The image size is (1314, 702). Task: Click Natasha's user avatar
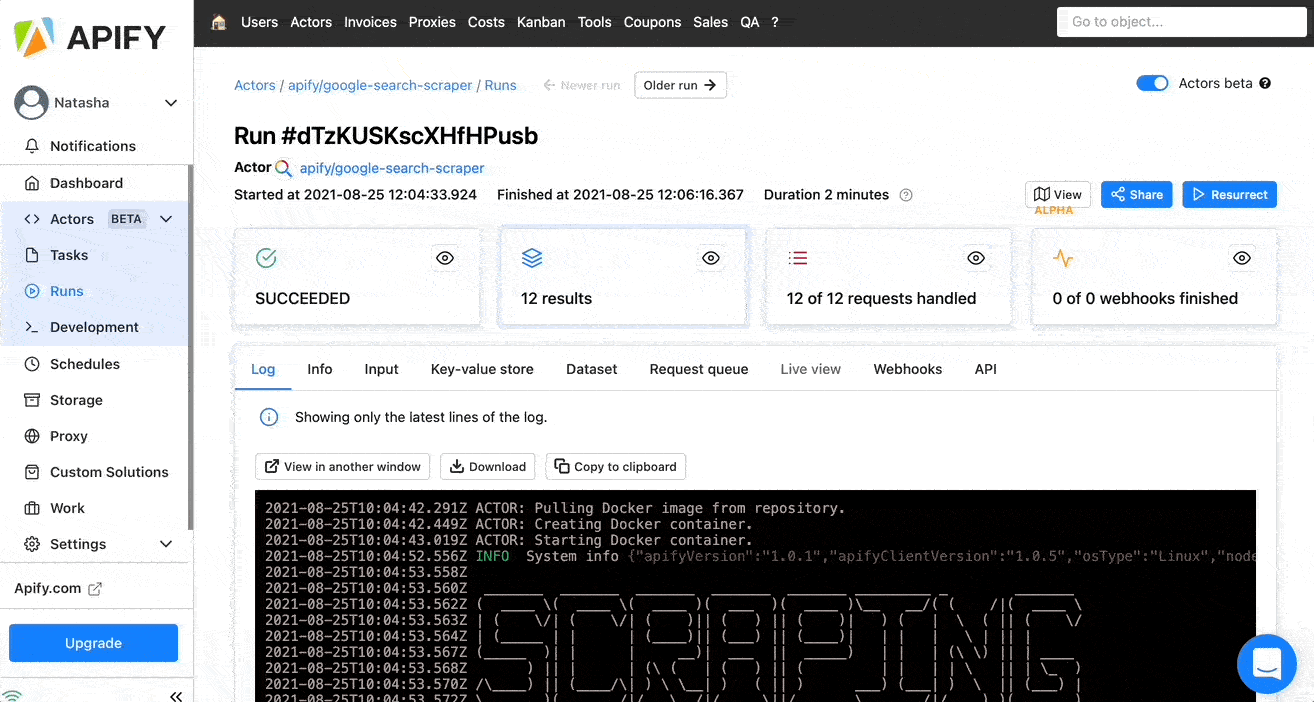click(x=31, y=102)
